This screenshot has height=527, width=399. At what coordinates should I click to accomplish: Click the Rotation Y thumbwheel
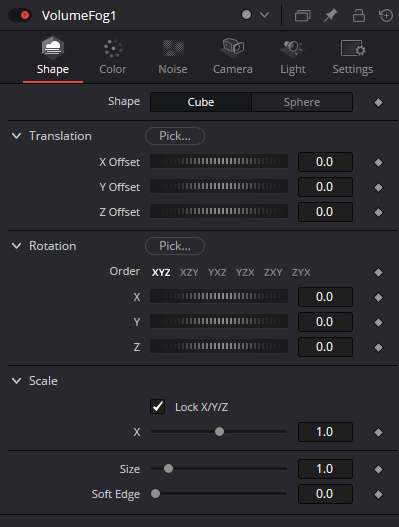[x=219, y=321]
